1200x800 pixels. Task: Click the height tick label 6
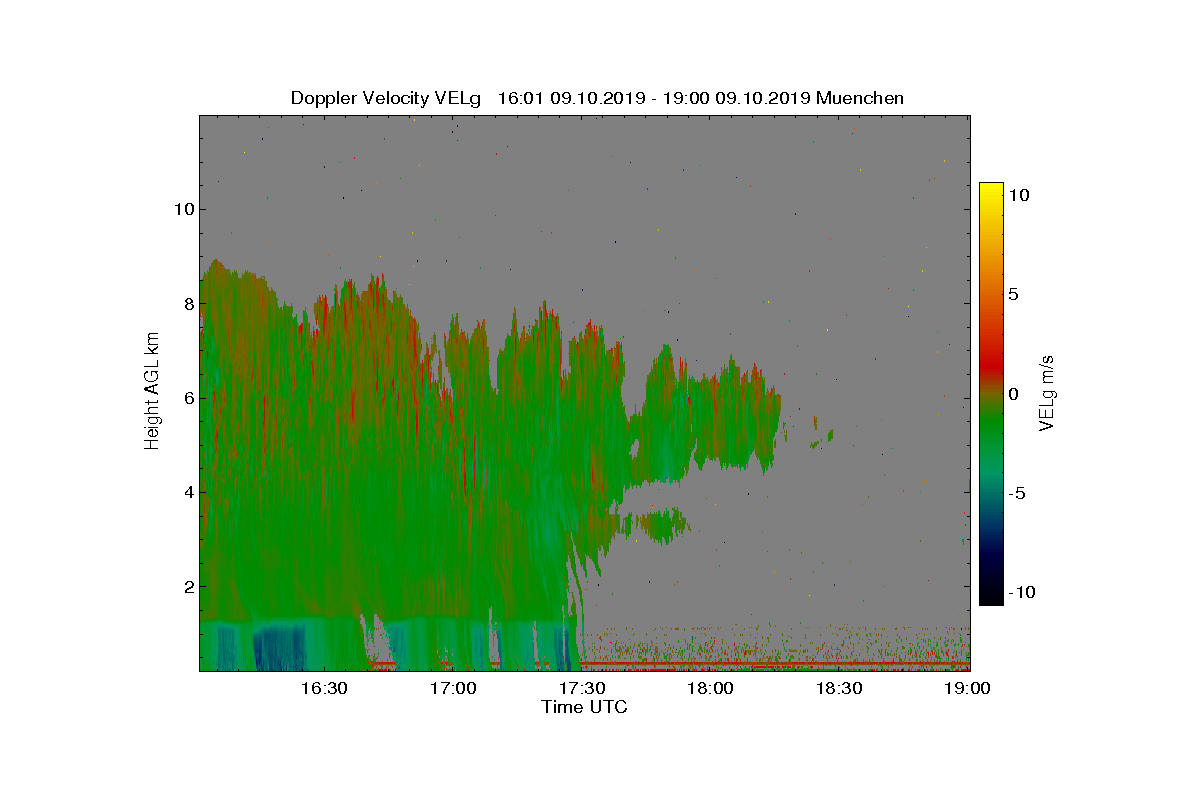[x=187, y=398]
